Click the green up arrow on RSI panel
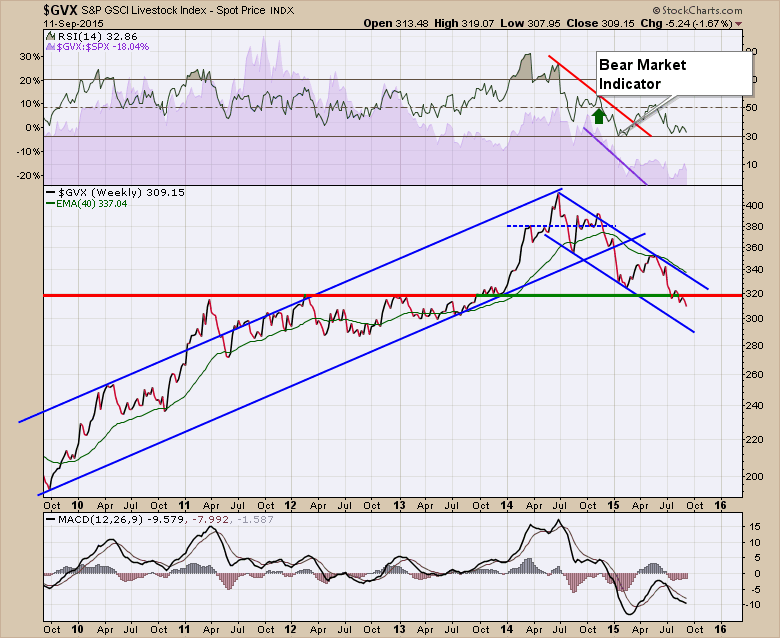Screen dimensions: 780x638 [x=599, y=116]
